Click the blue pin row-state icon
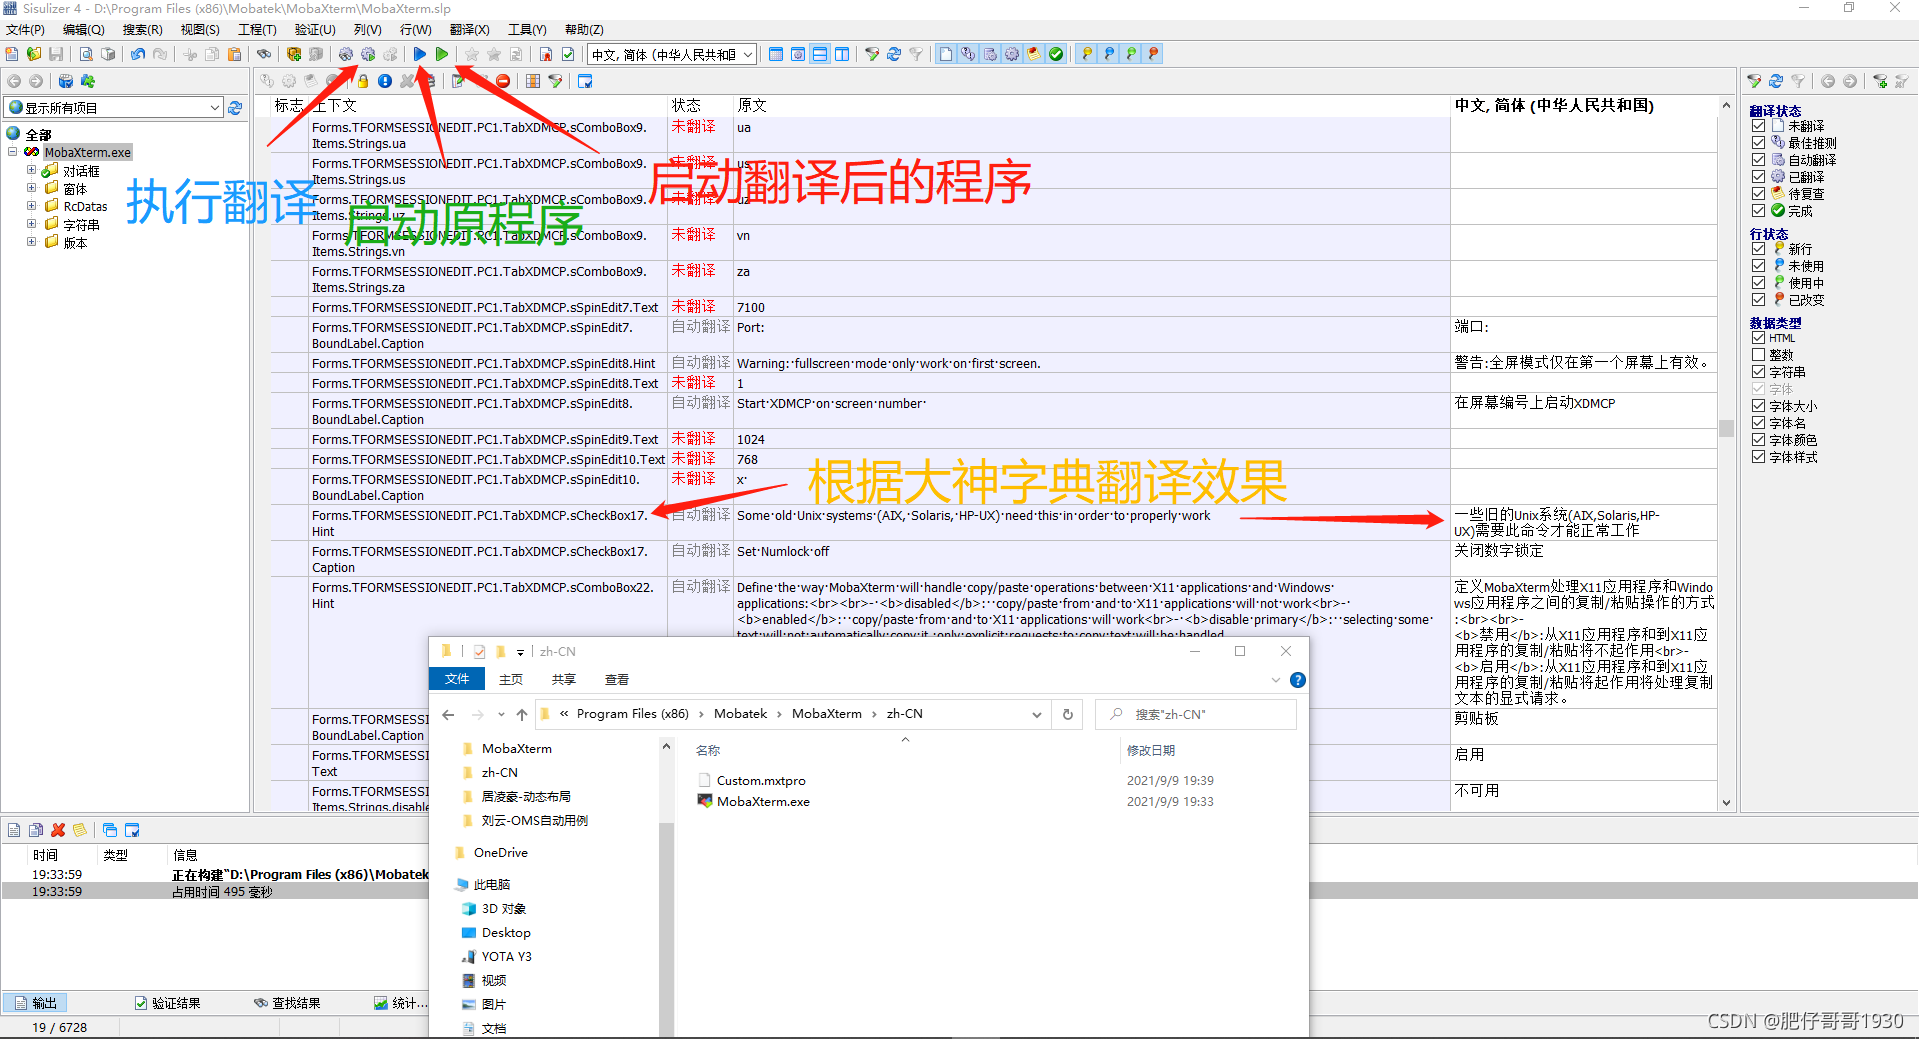The height and width of the screenshot is (1039, 1919). [x=1109, y=54]
